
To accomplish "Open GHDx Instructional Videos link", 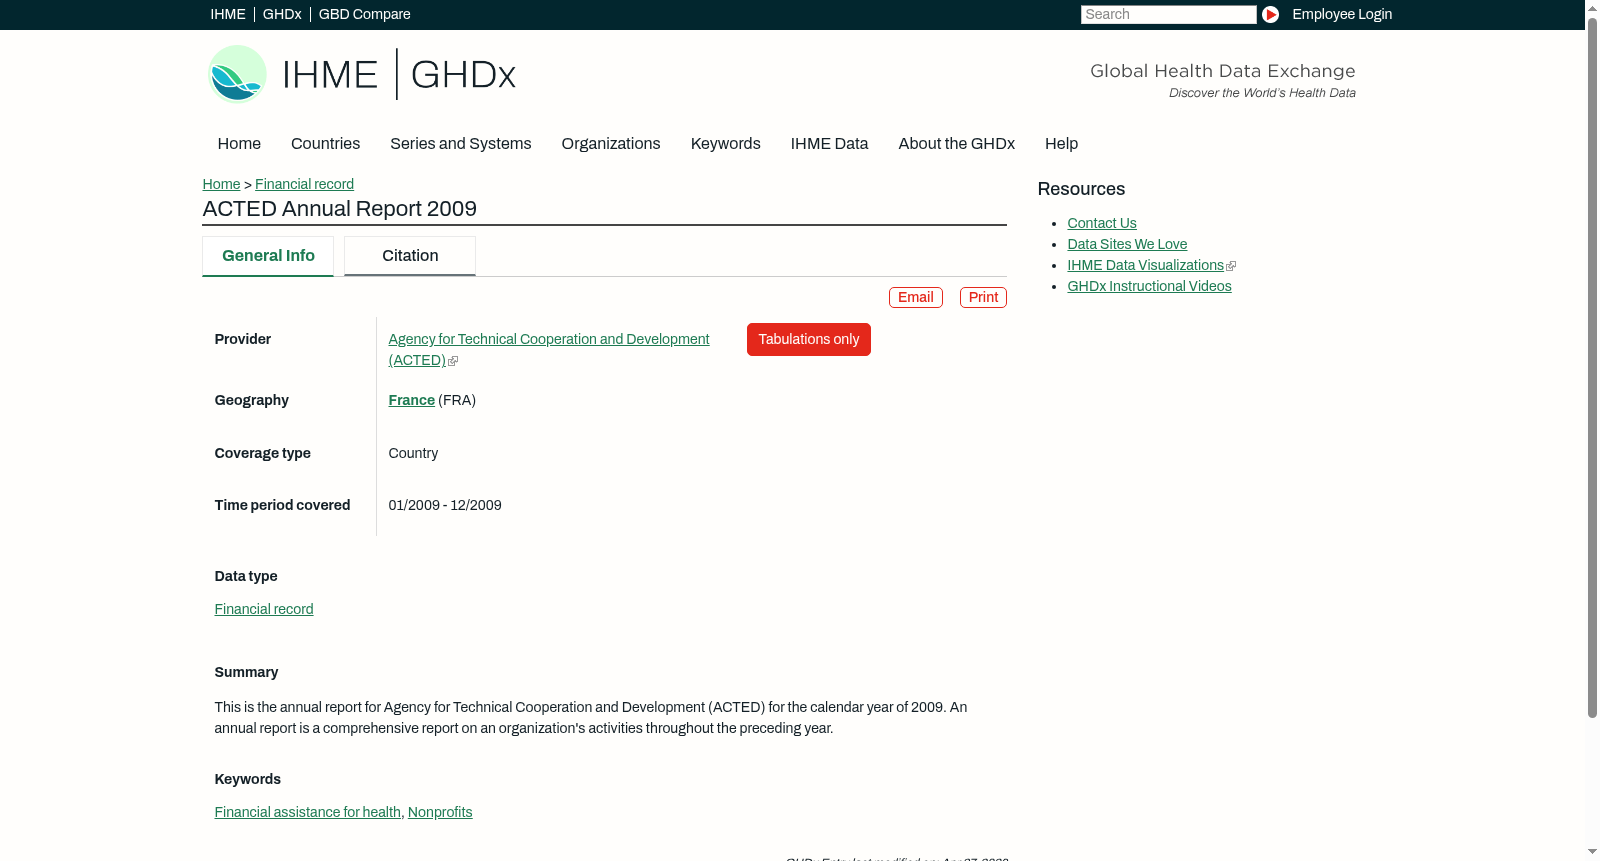I will 1149,286.
